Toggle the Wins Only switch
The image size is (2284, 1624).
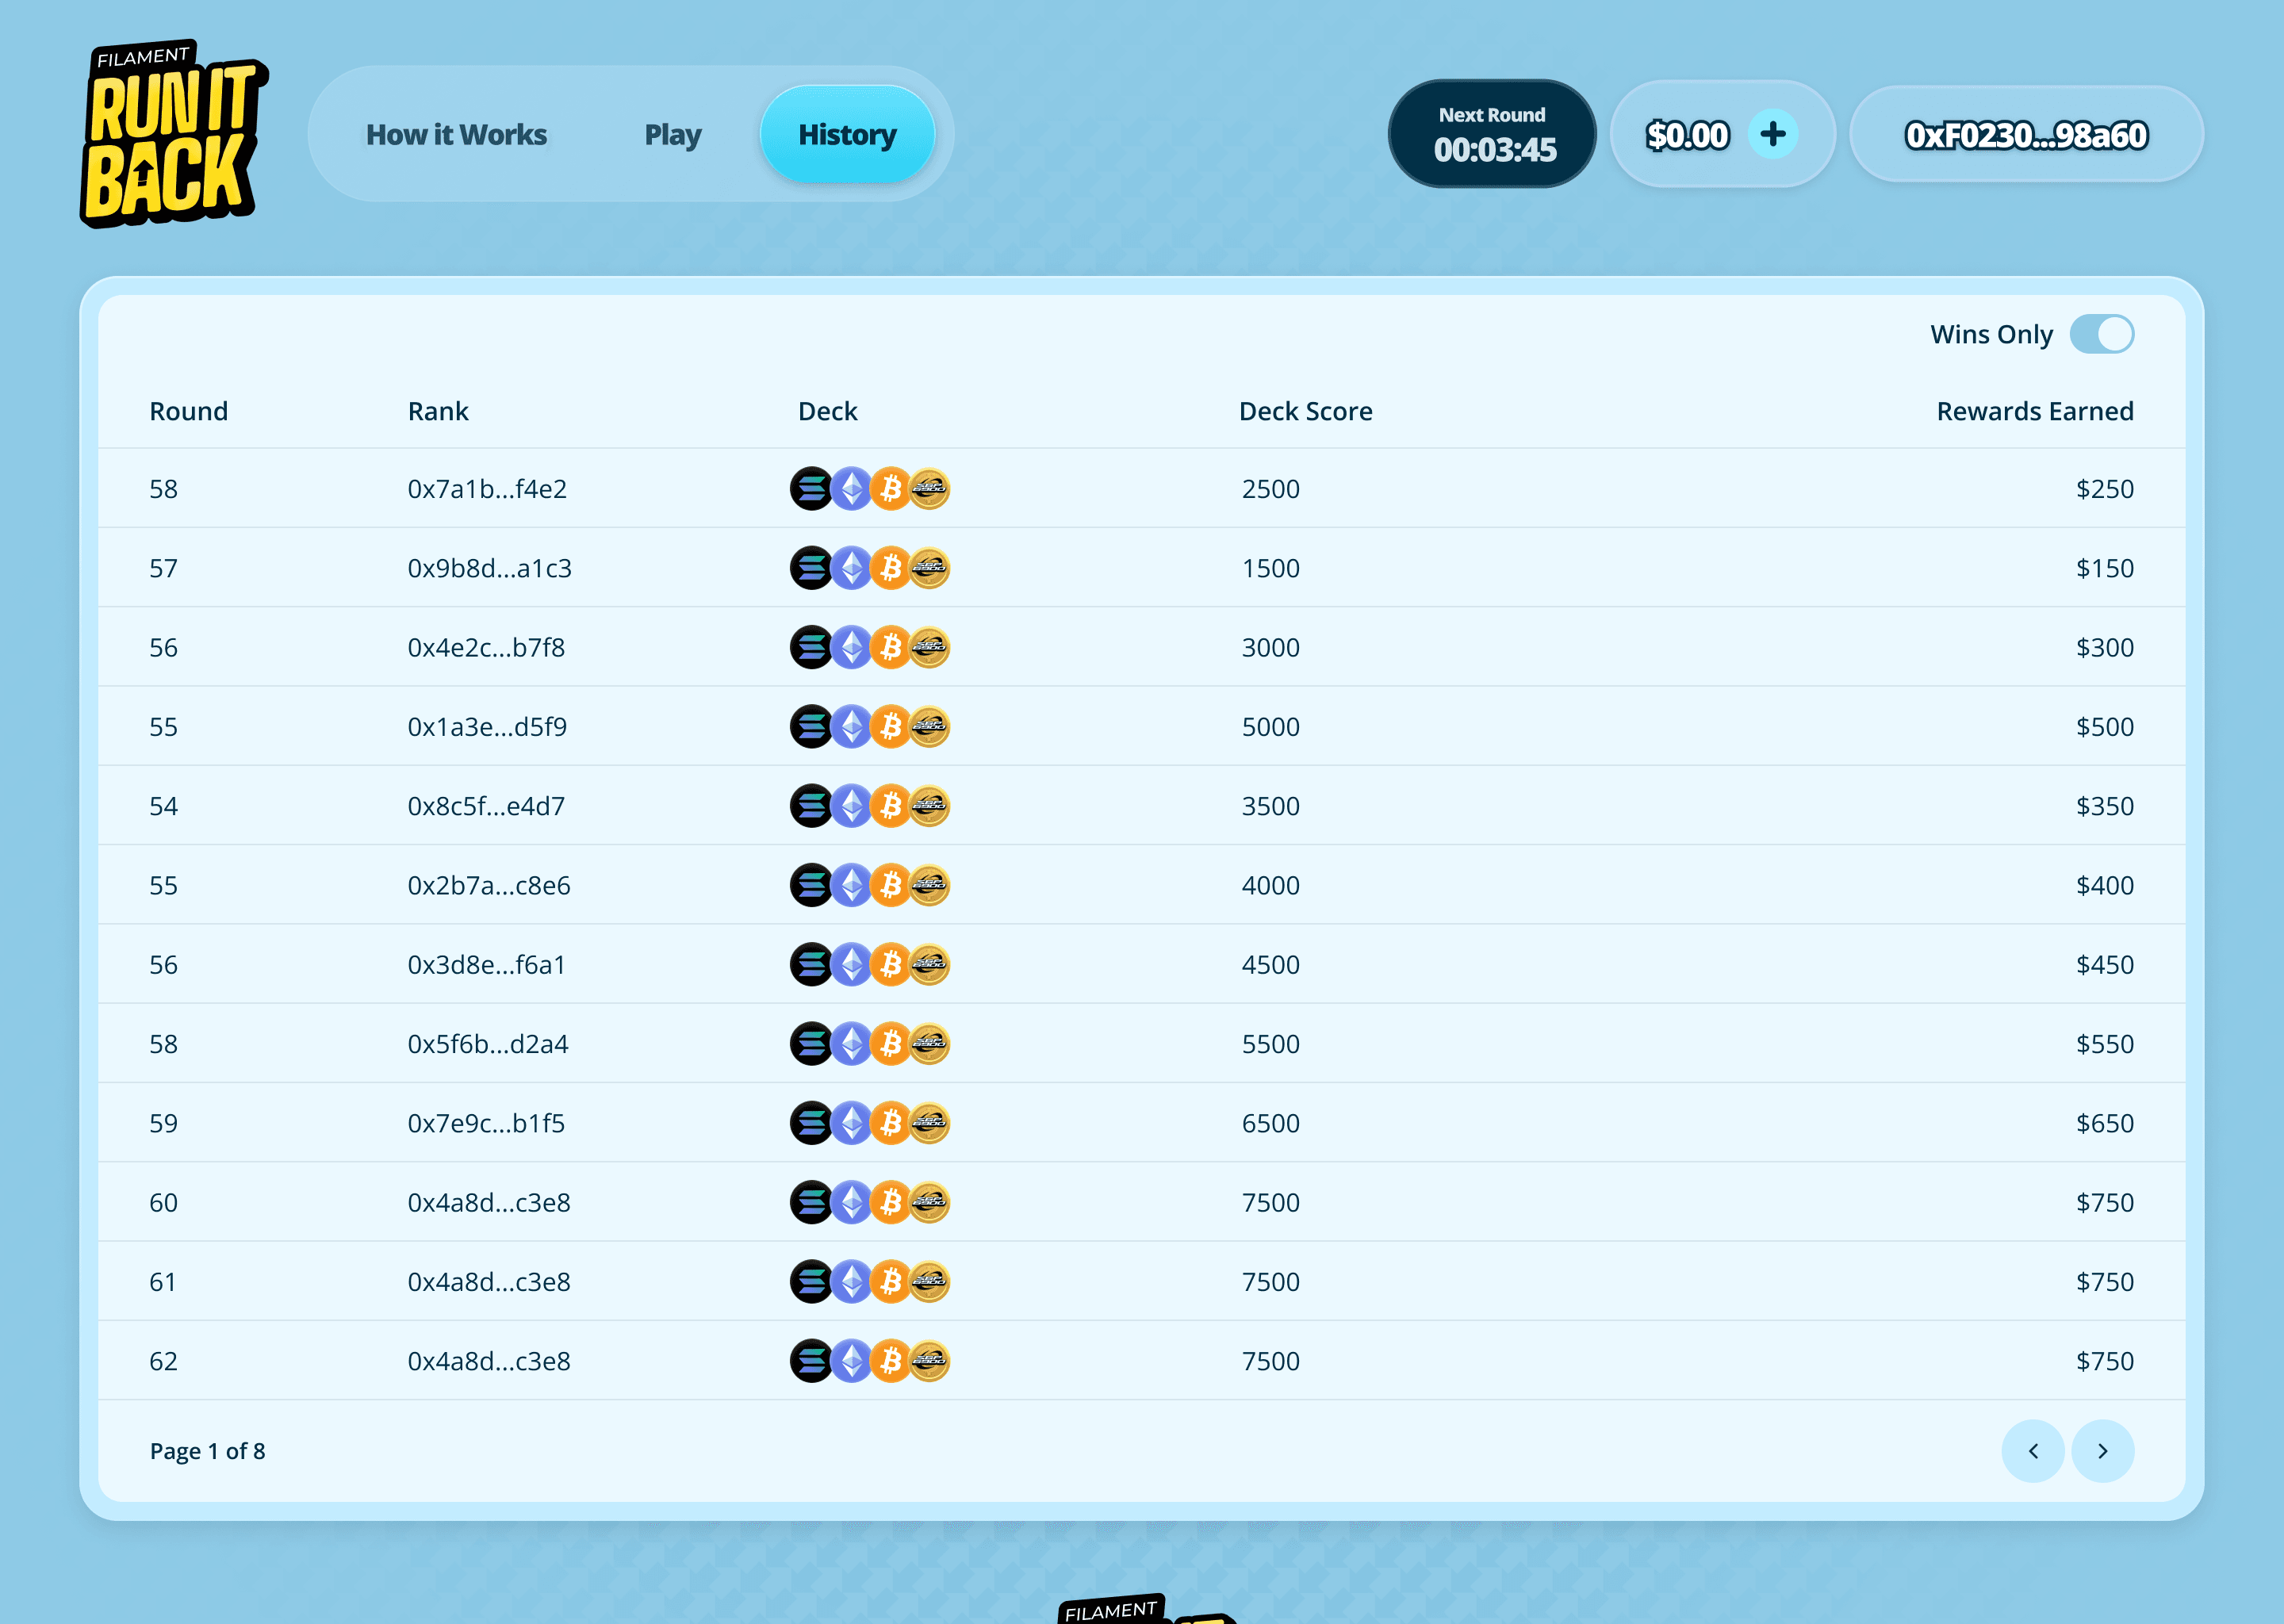2101,334
